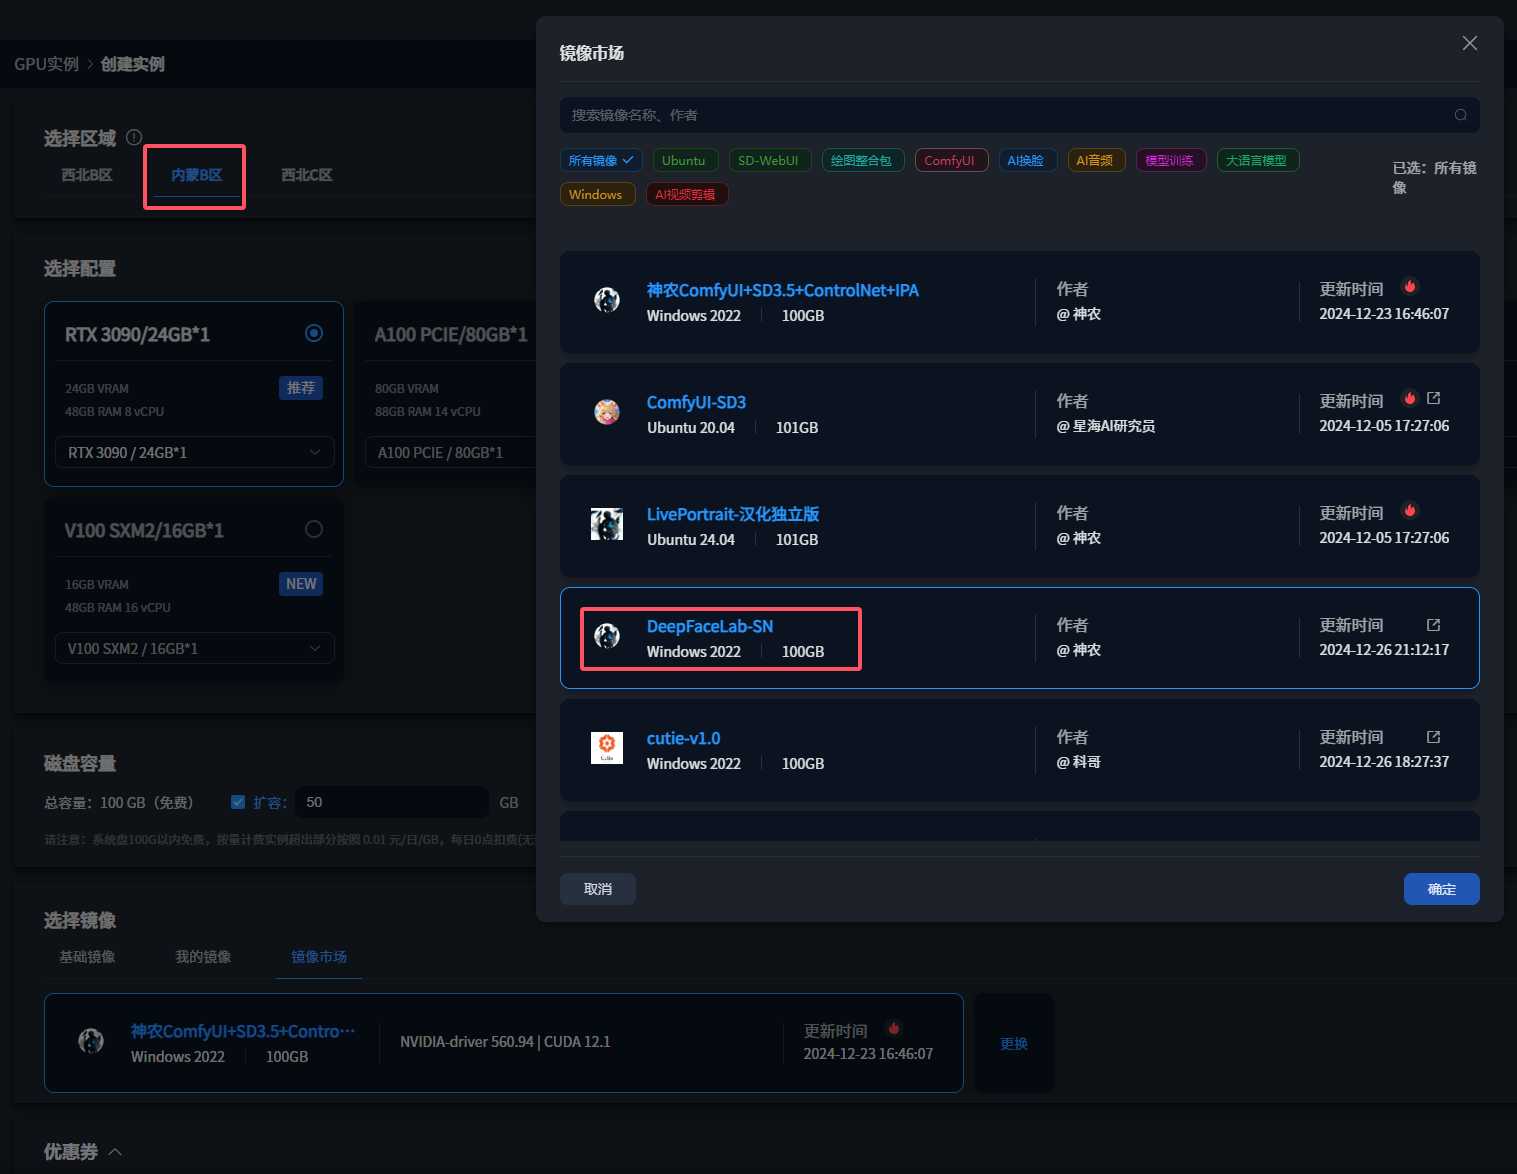
Task: Switch to the 西北B区 region tab
Action: (x=87, y=175)
